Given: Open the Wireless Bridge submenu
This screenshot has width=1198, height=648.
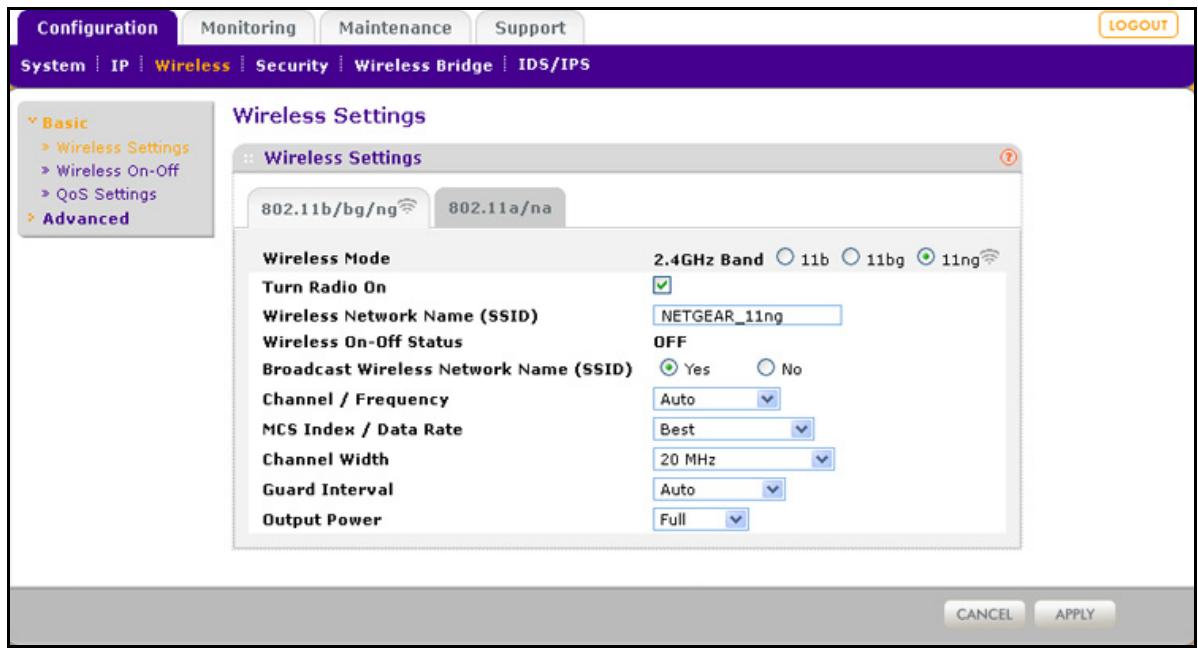Looking at the screenshot, I should (423, 66).
